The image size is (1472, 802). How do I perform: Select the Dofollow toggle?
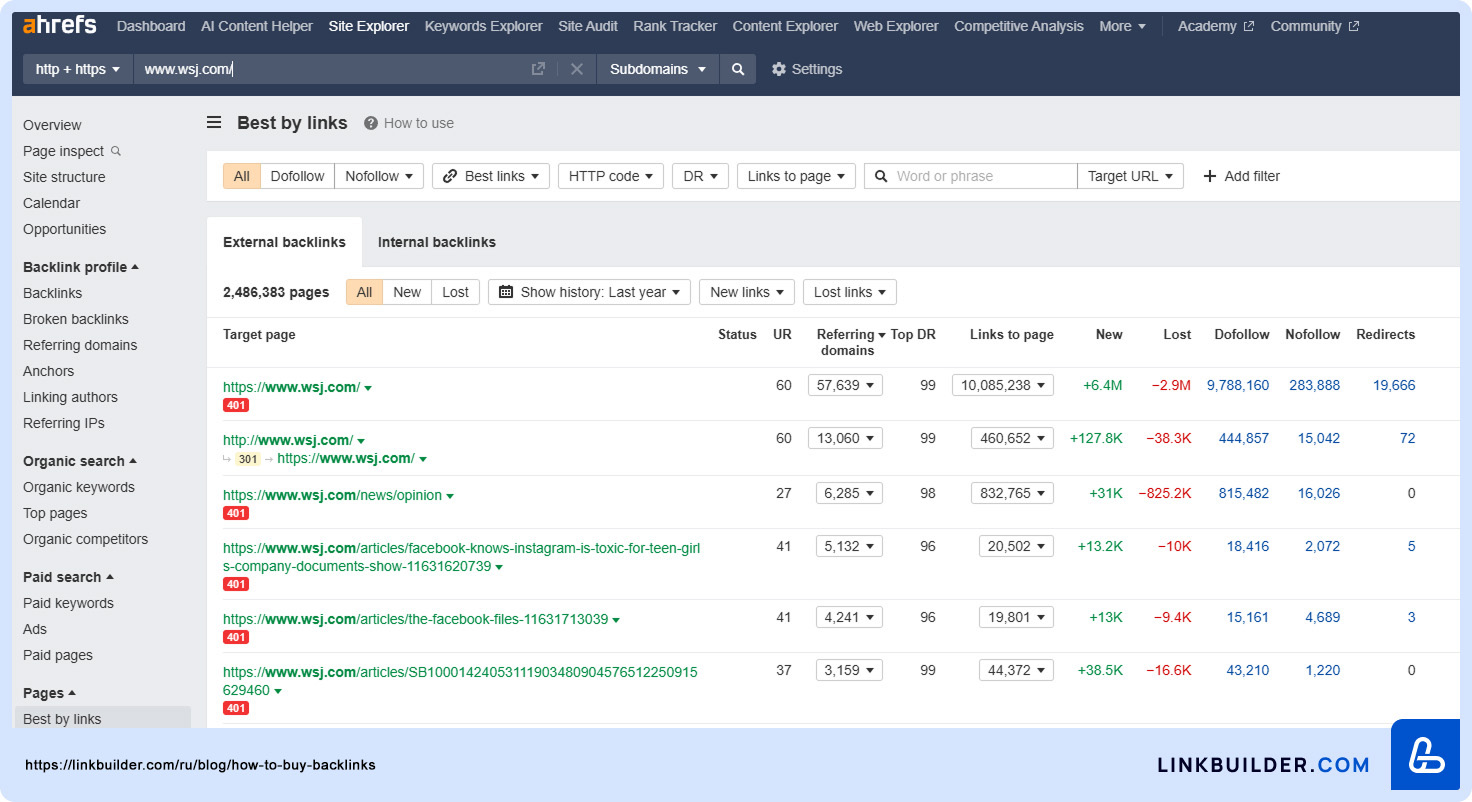point(298,176)
